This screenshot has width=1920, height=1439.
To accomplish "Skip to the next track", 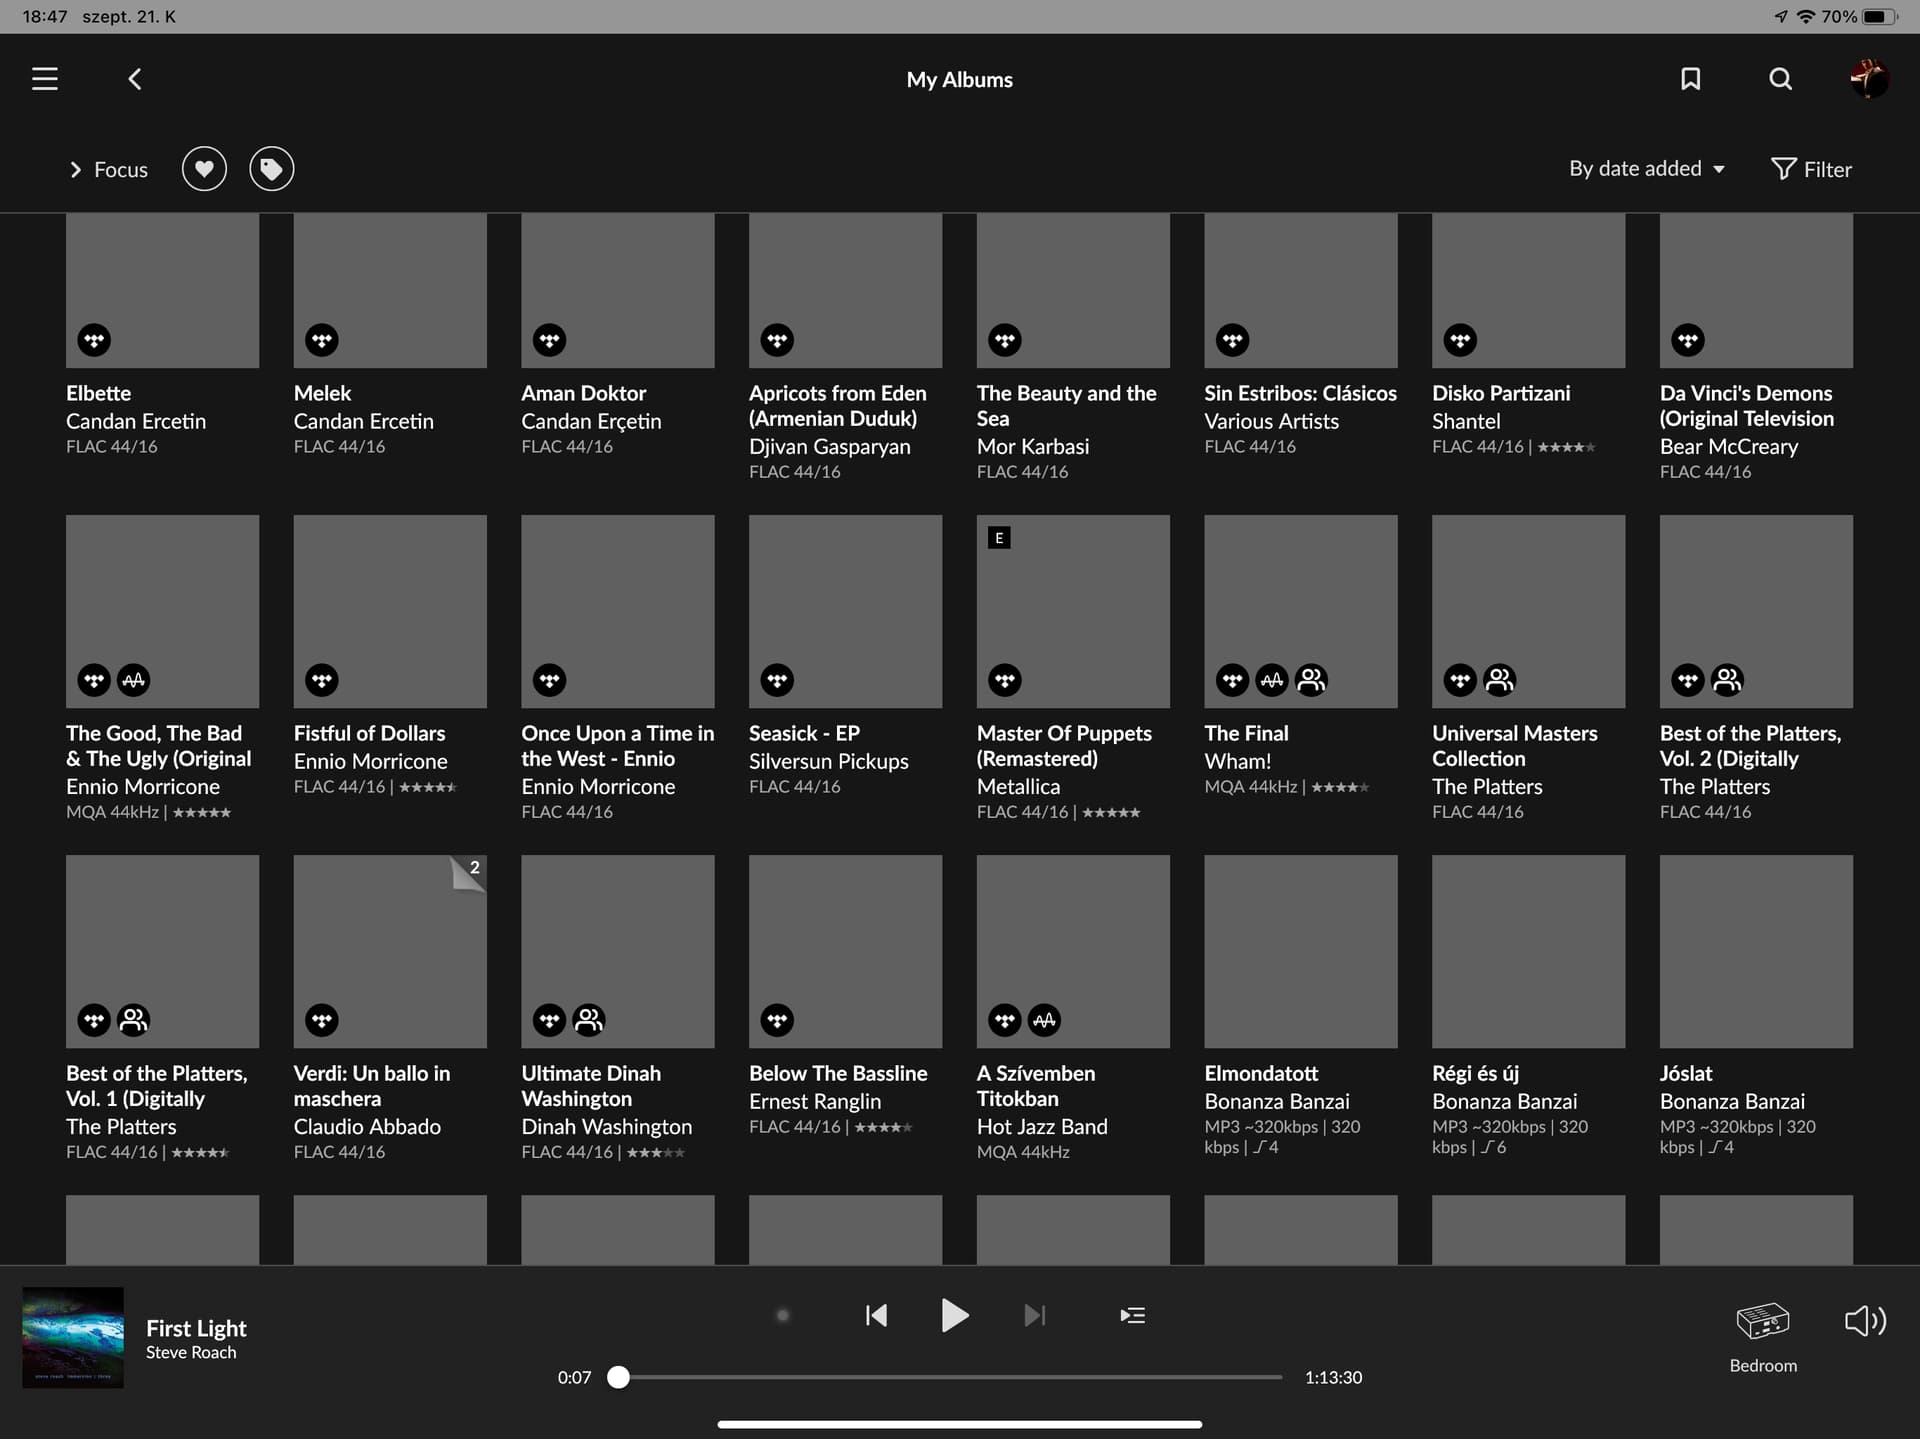I will tap(1035, 1315).
